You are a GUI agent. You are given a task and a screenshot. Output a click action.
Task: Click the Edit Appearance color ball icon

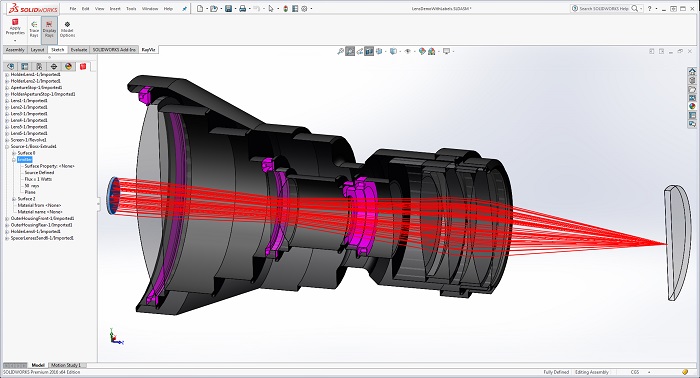[422, 52]
